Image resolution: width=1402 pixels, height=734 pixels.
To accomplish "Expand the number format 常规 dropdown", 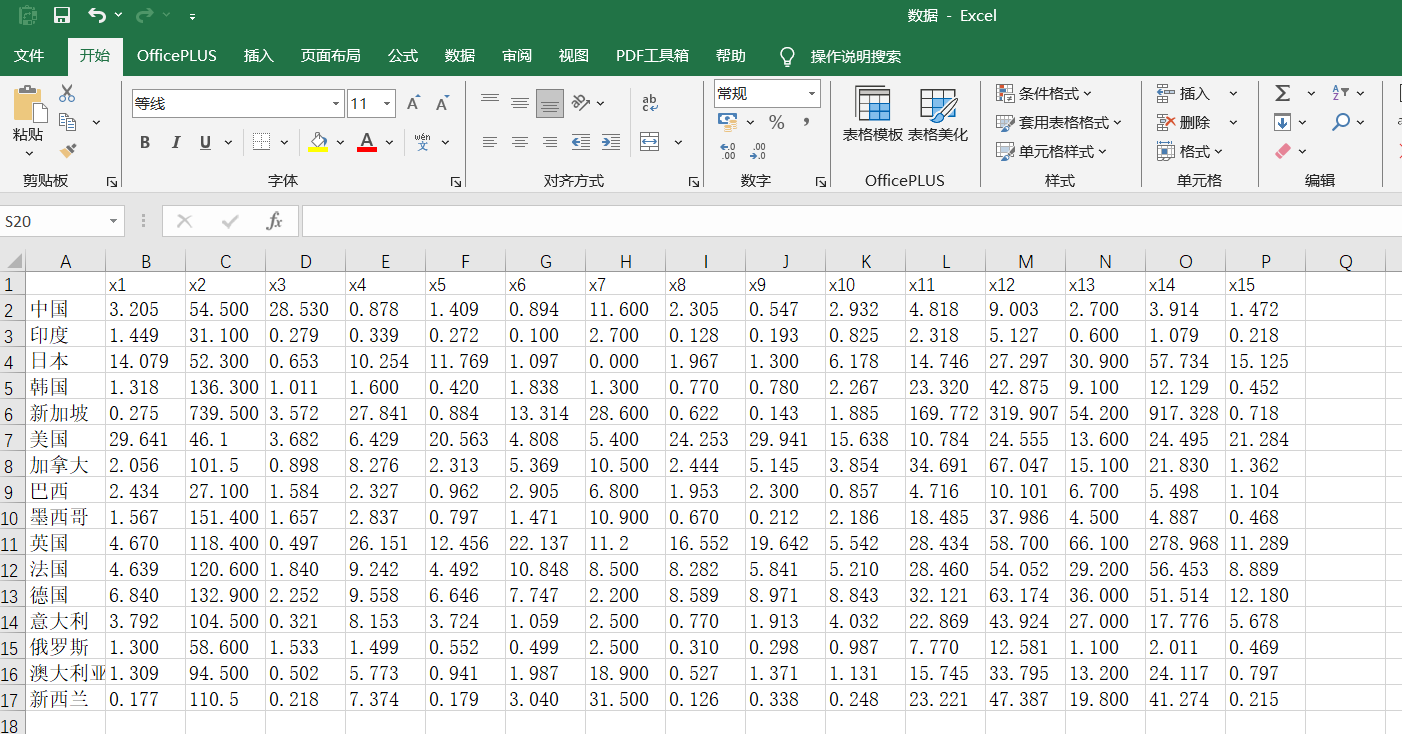I will pyautogui.click(x=811, y=94).
